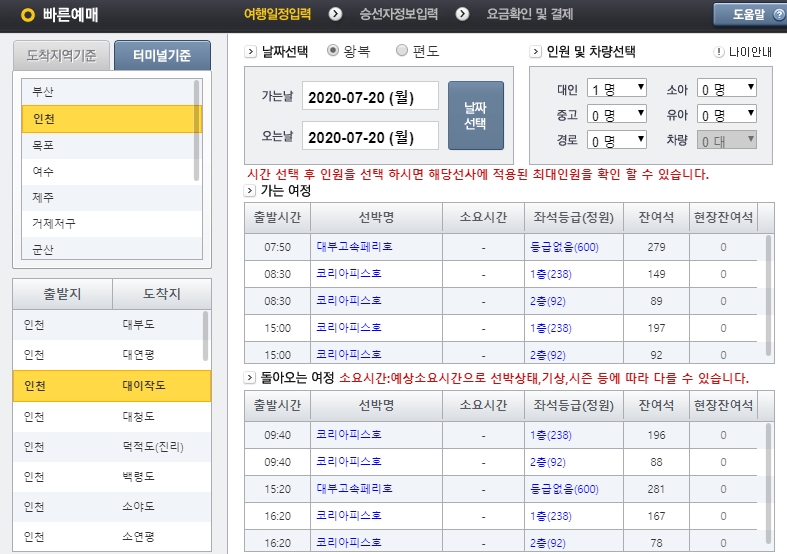This screenshot has width=787, height=554.
Task: Open the disabled 차량 count dropdown
Action: point(727,141)
